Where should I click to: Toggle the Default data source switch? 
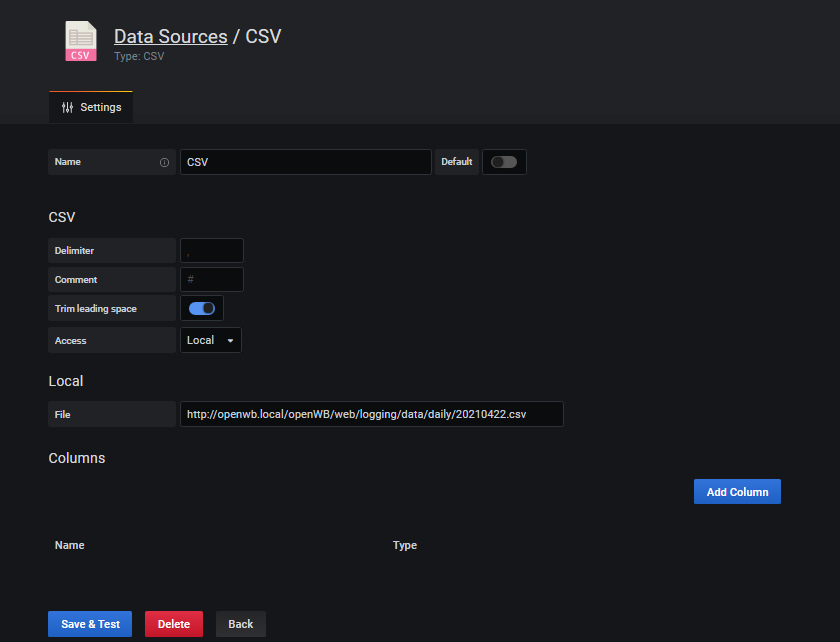[504, 162]
